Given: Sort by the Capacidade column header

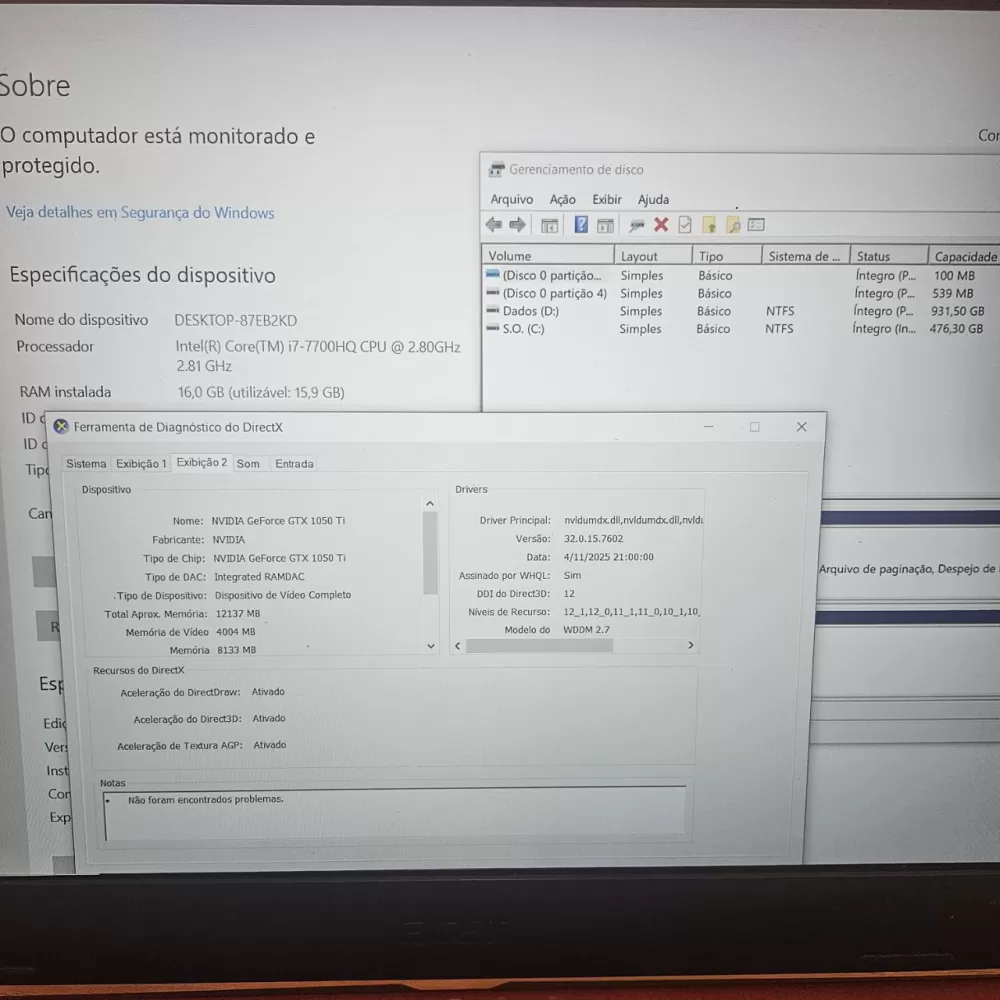Looking at the screenshot, I should pyautogui.click(x=964, y=256).
